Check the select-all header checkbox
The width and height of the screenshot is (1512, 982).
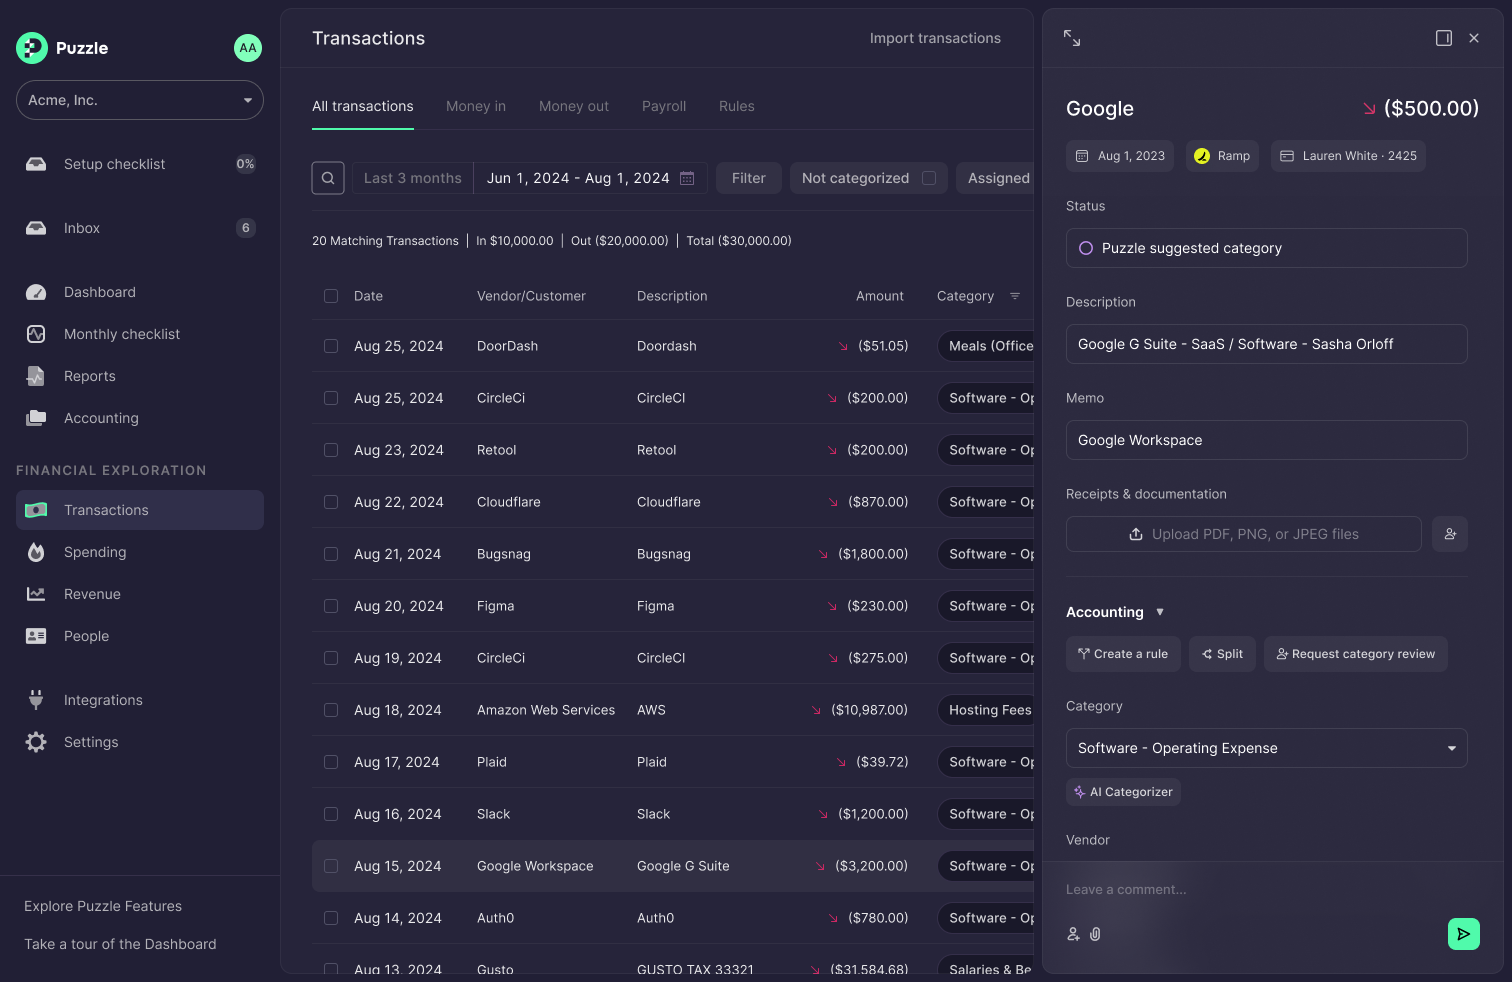point(331,296)
